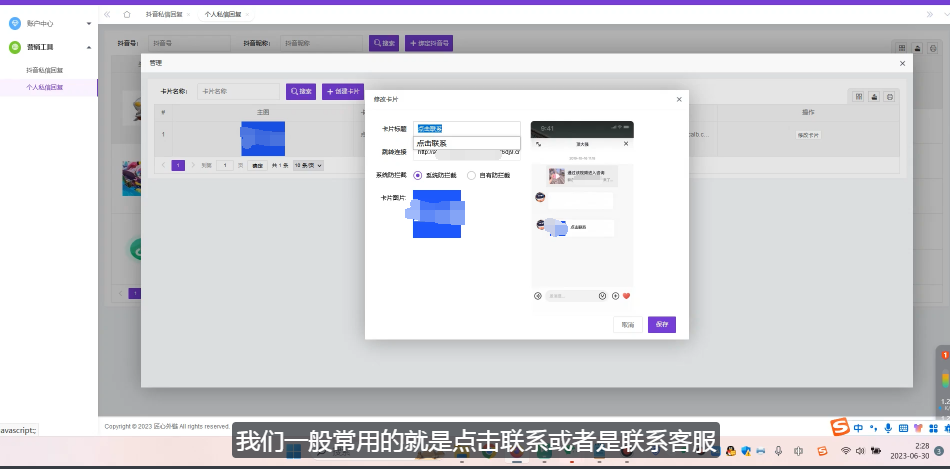Image resolution: width=950 pixels, height=469 pixels.
Task: Click the 账户中心 sidebar icon
Action: pos(15,23)
